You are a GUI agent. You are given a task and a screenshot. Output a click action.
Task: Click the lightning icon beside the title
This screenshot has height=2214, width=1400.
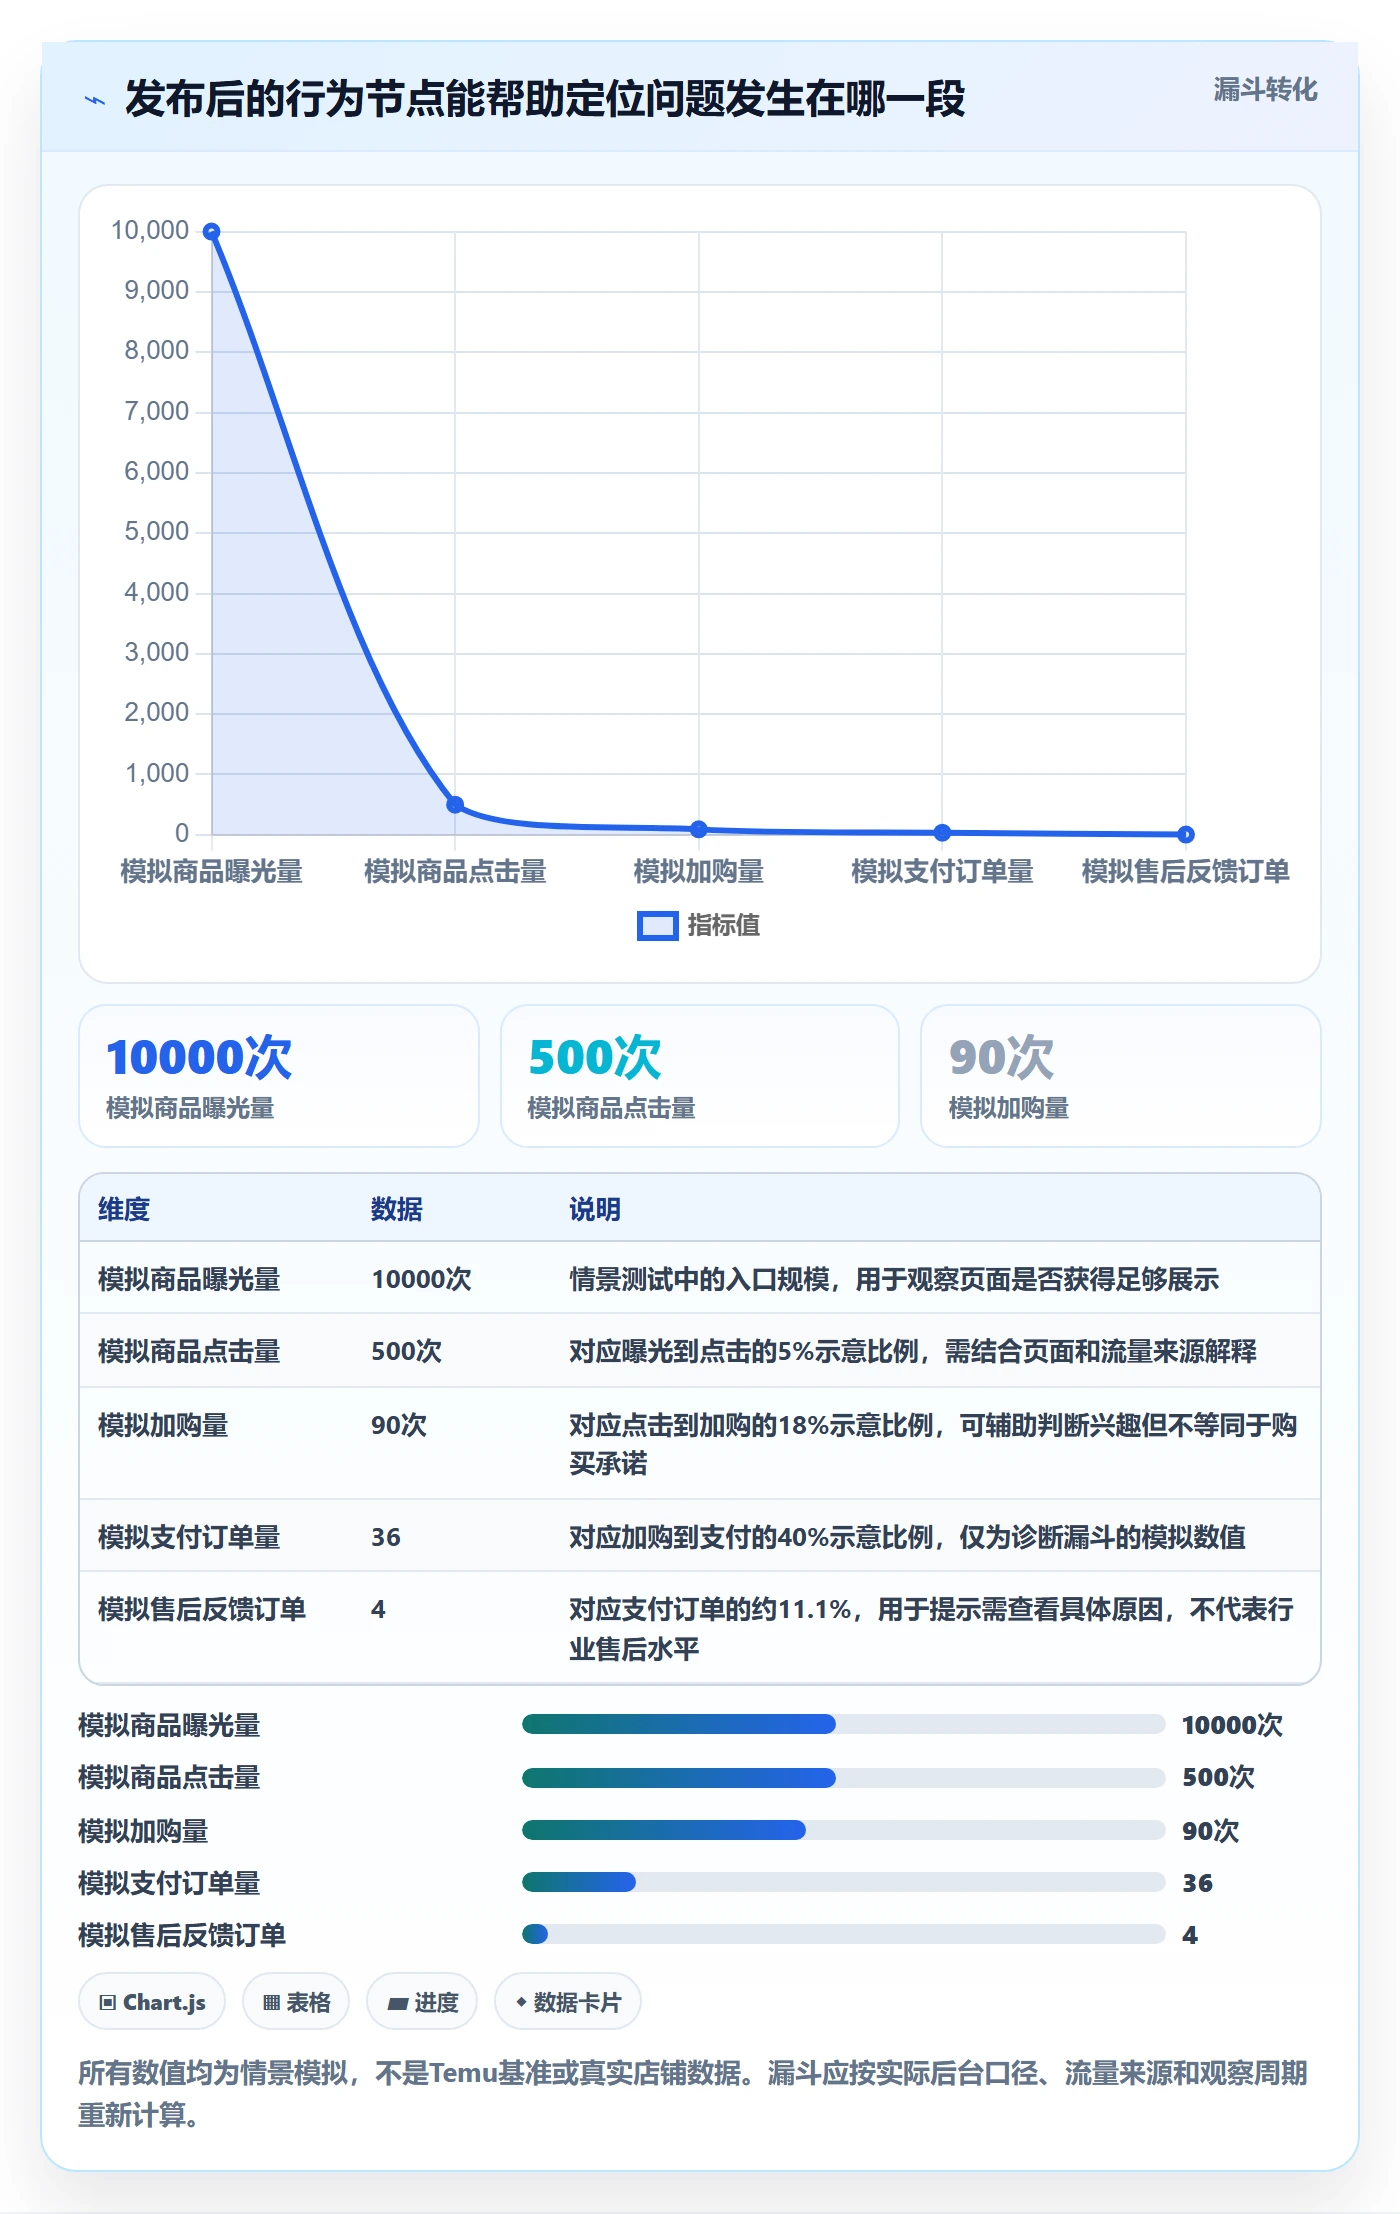coord(95,100)
